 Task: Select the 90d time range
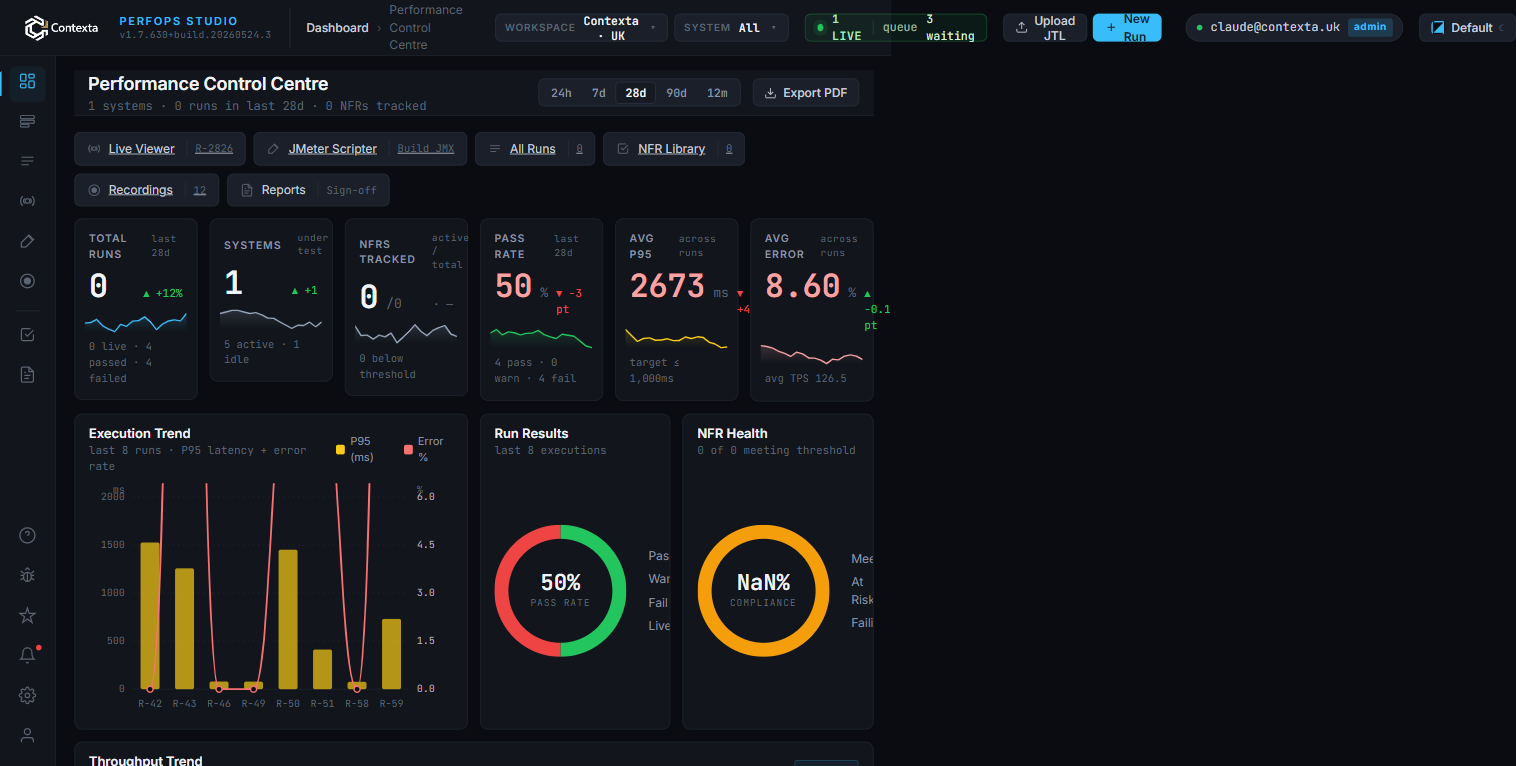tap(677, 93)
